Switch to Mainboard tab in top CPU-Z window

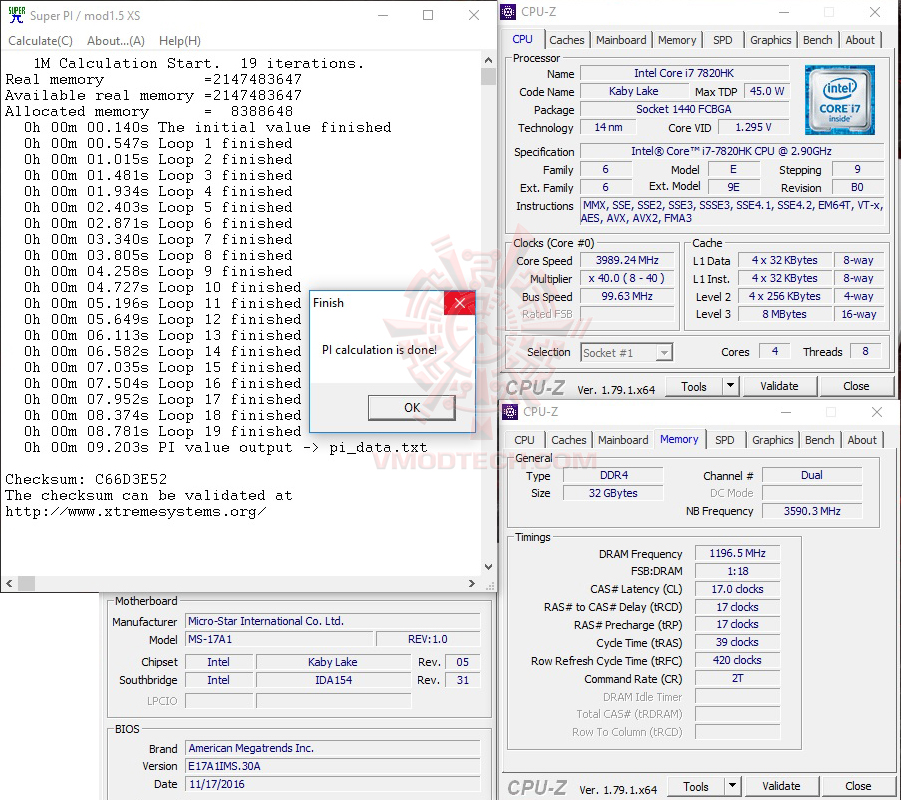[x=621, y=40]
